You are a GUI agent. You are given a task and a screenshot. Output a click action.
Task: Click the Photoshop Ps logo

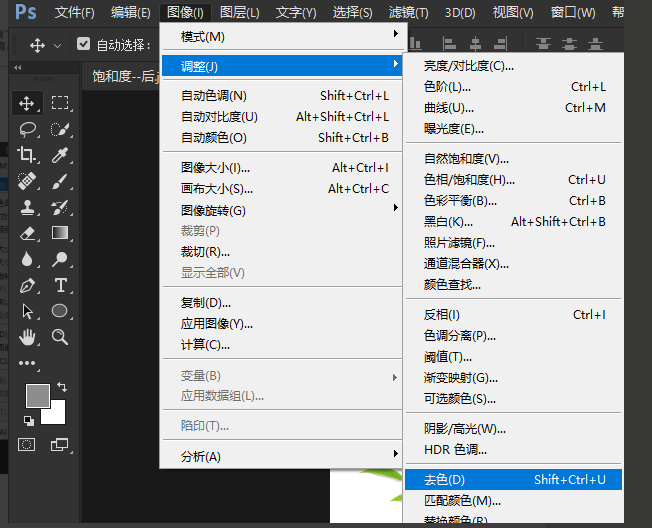coord(26,12)
